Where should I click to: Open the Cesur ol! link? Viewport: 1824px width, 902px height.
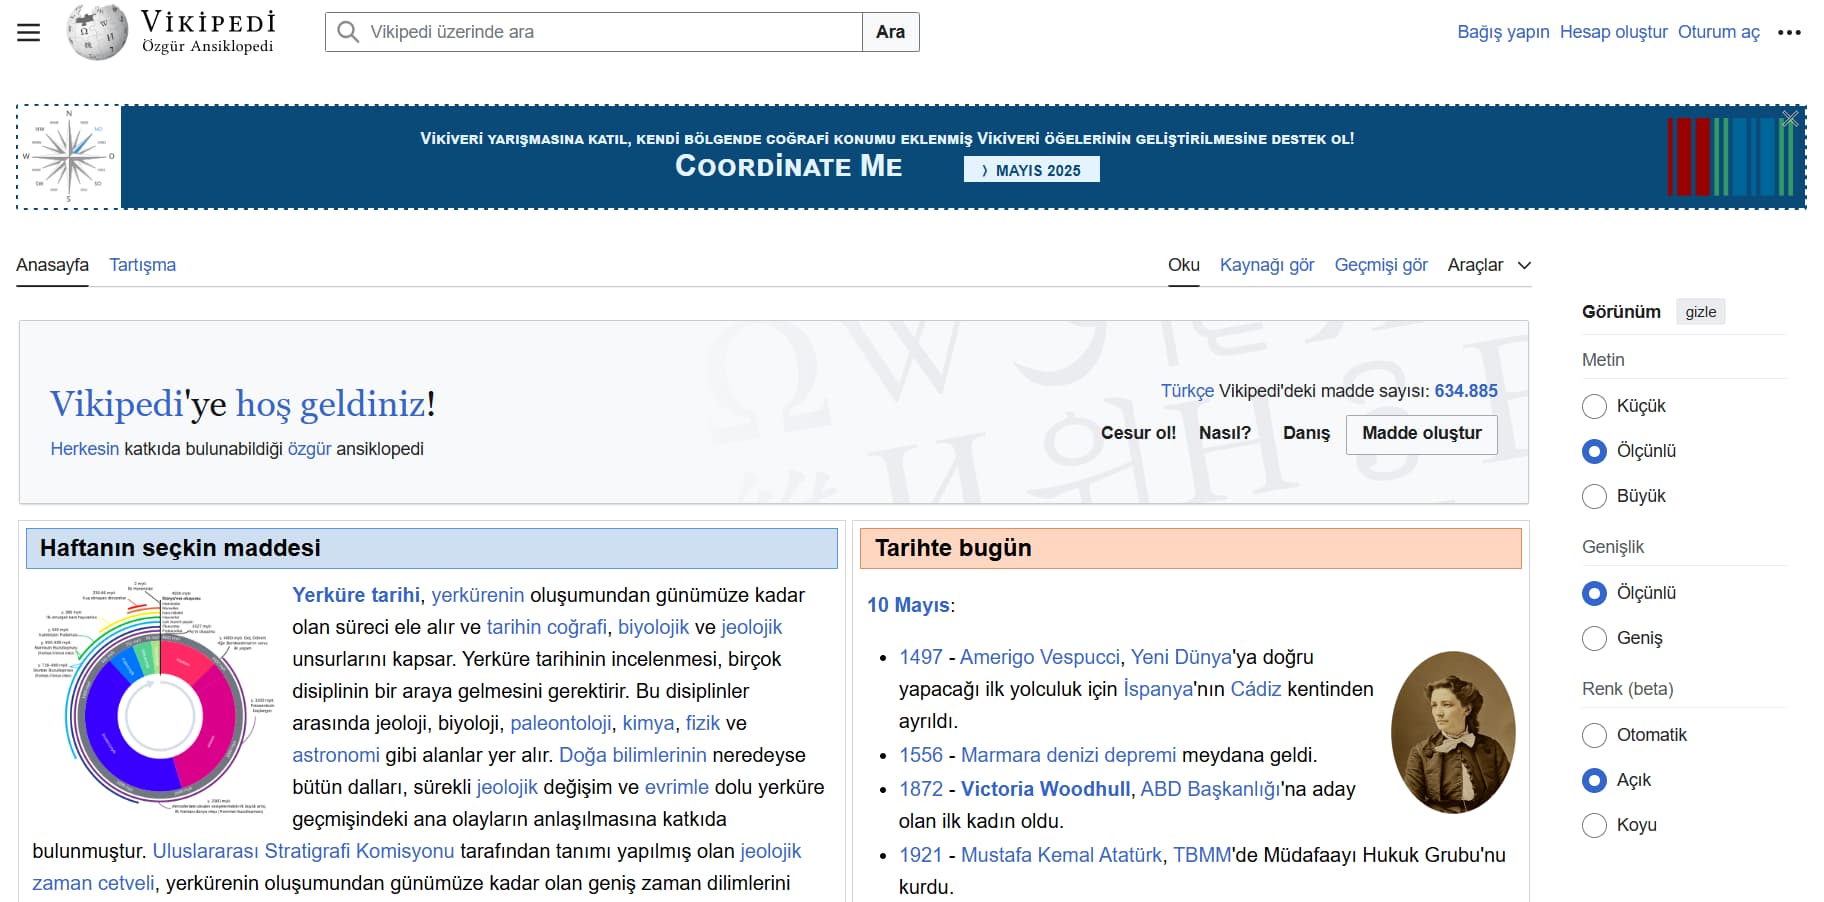pos(1138,433)
